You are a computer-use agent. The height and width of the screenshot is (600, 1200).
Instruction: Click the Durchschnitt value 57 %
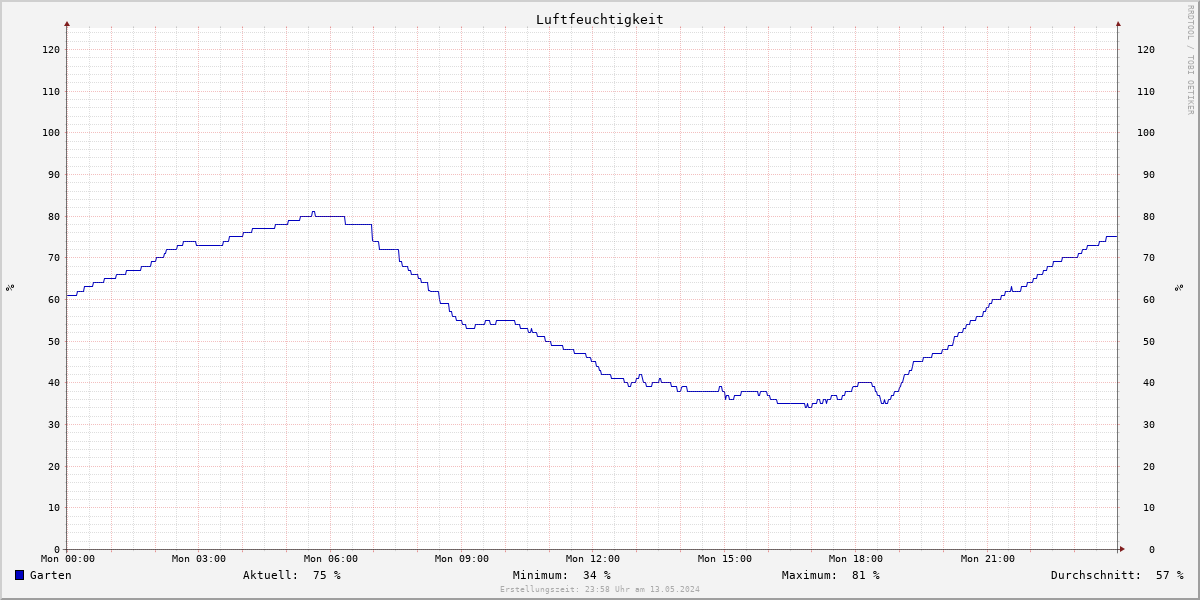pos(1169,575)
